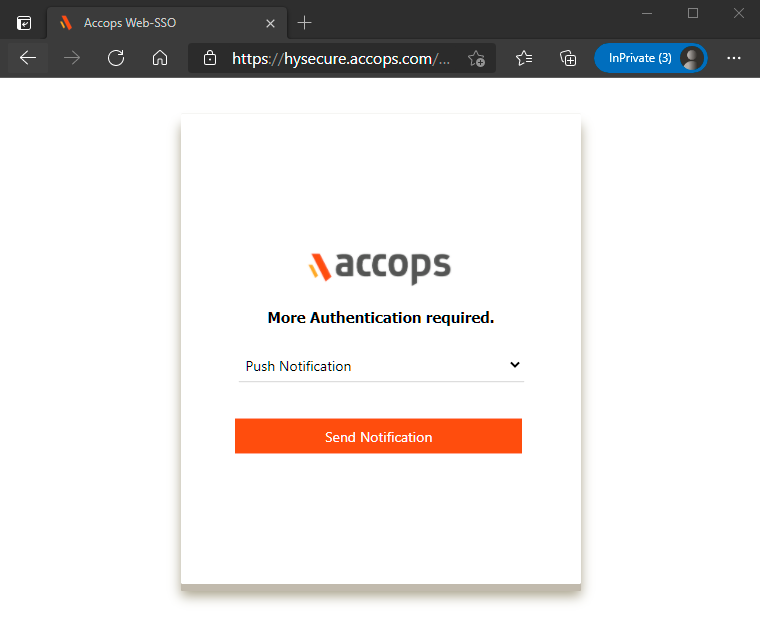Minimize the browser window
The height and width of the screenshot is (618, 760).
[x=647, y=13]
